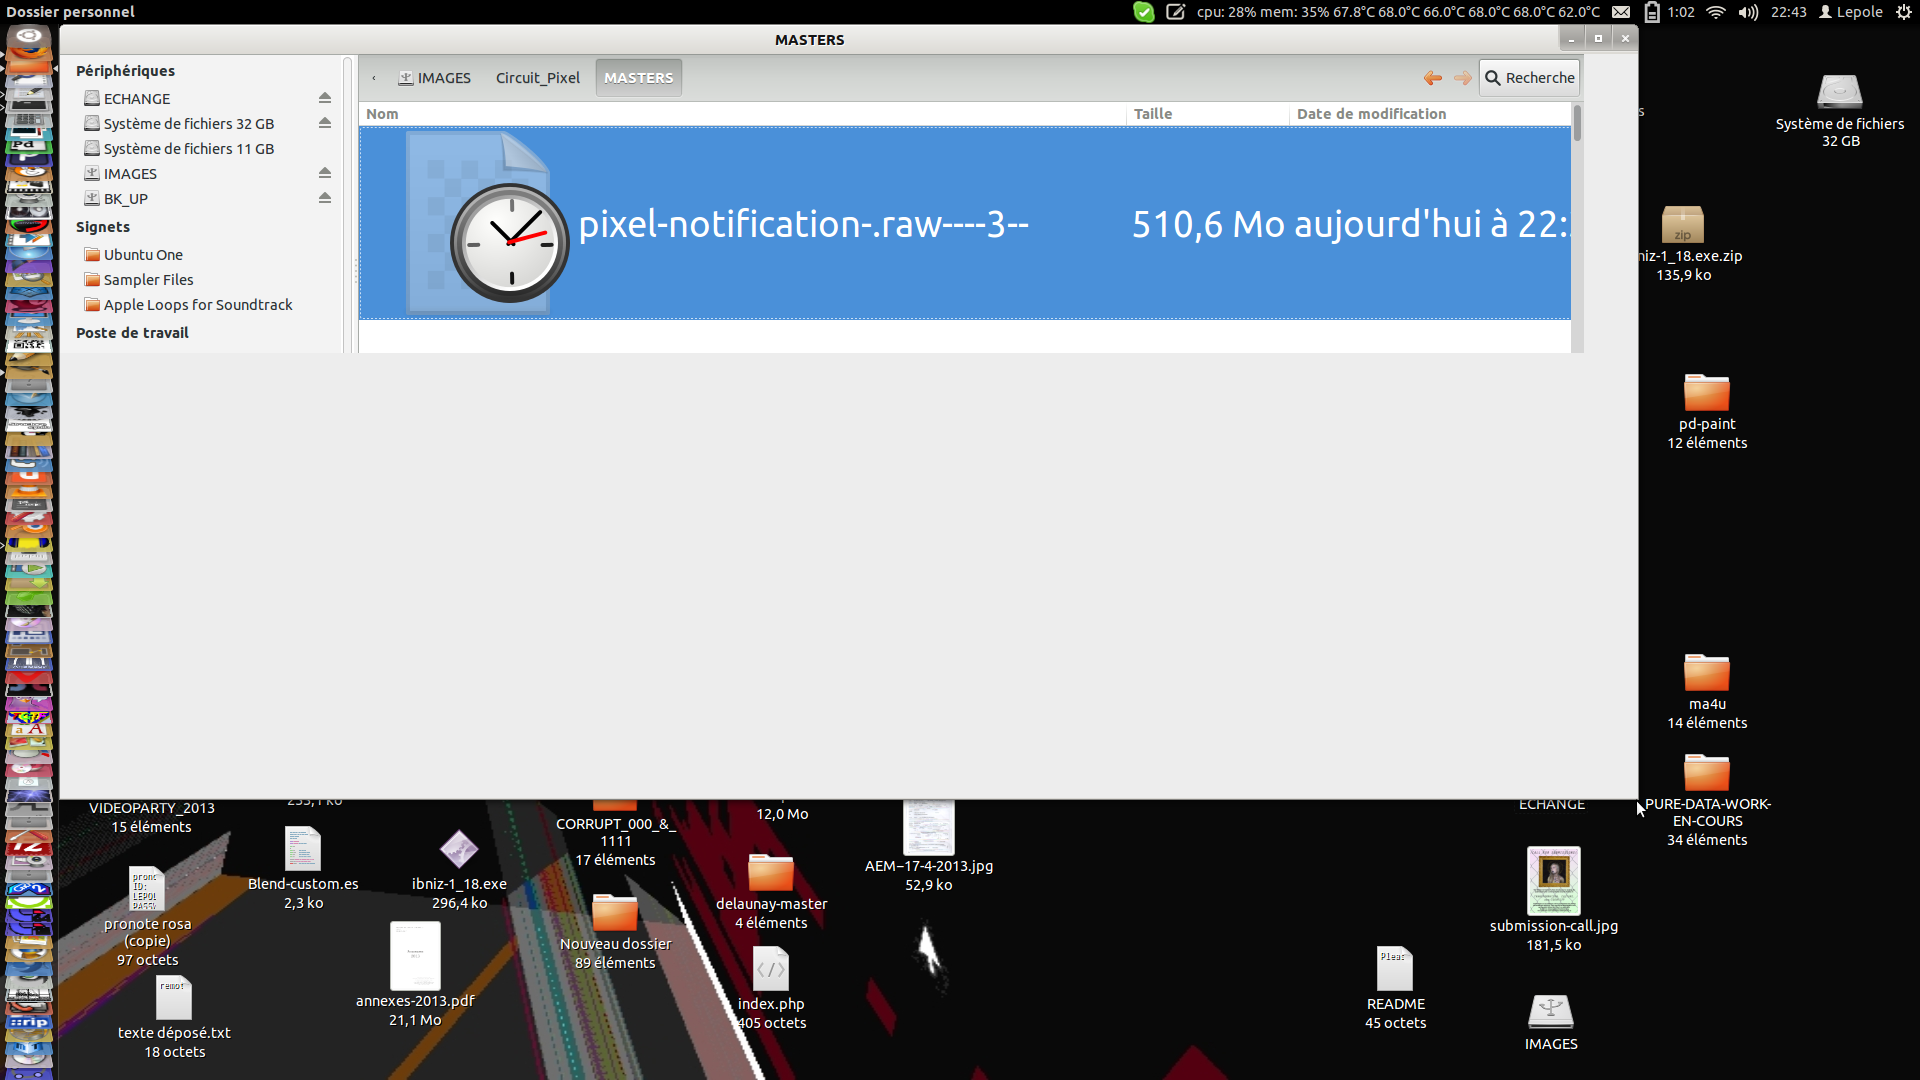Click the Recherche search button

coord(1529,78)
